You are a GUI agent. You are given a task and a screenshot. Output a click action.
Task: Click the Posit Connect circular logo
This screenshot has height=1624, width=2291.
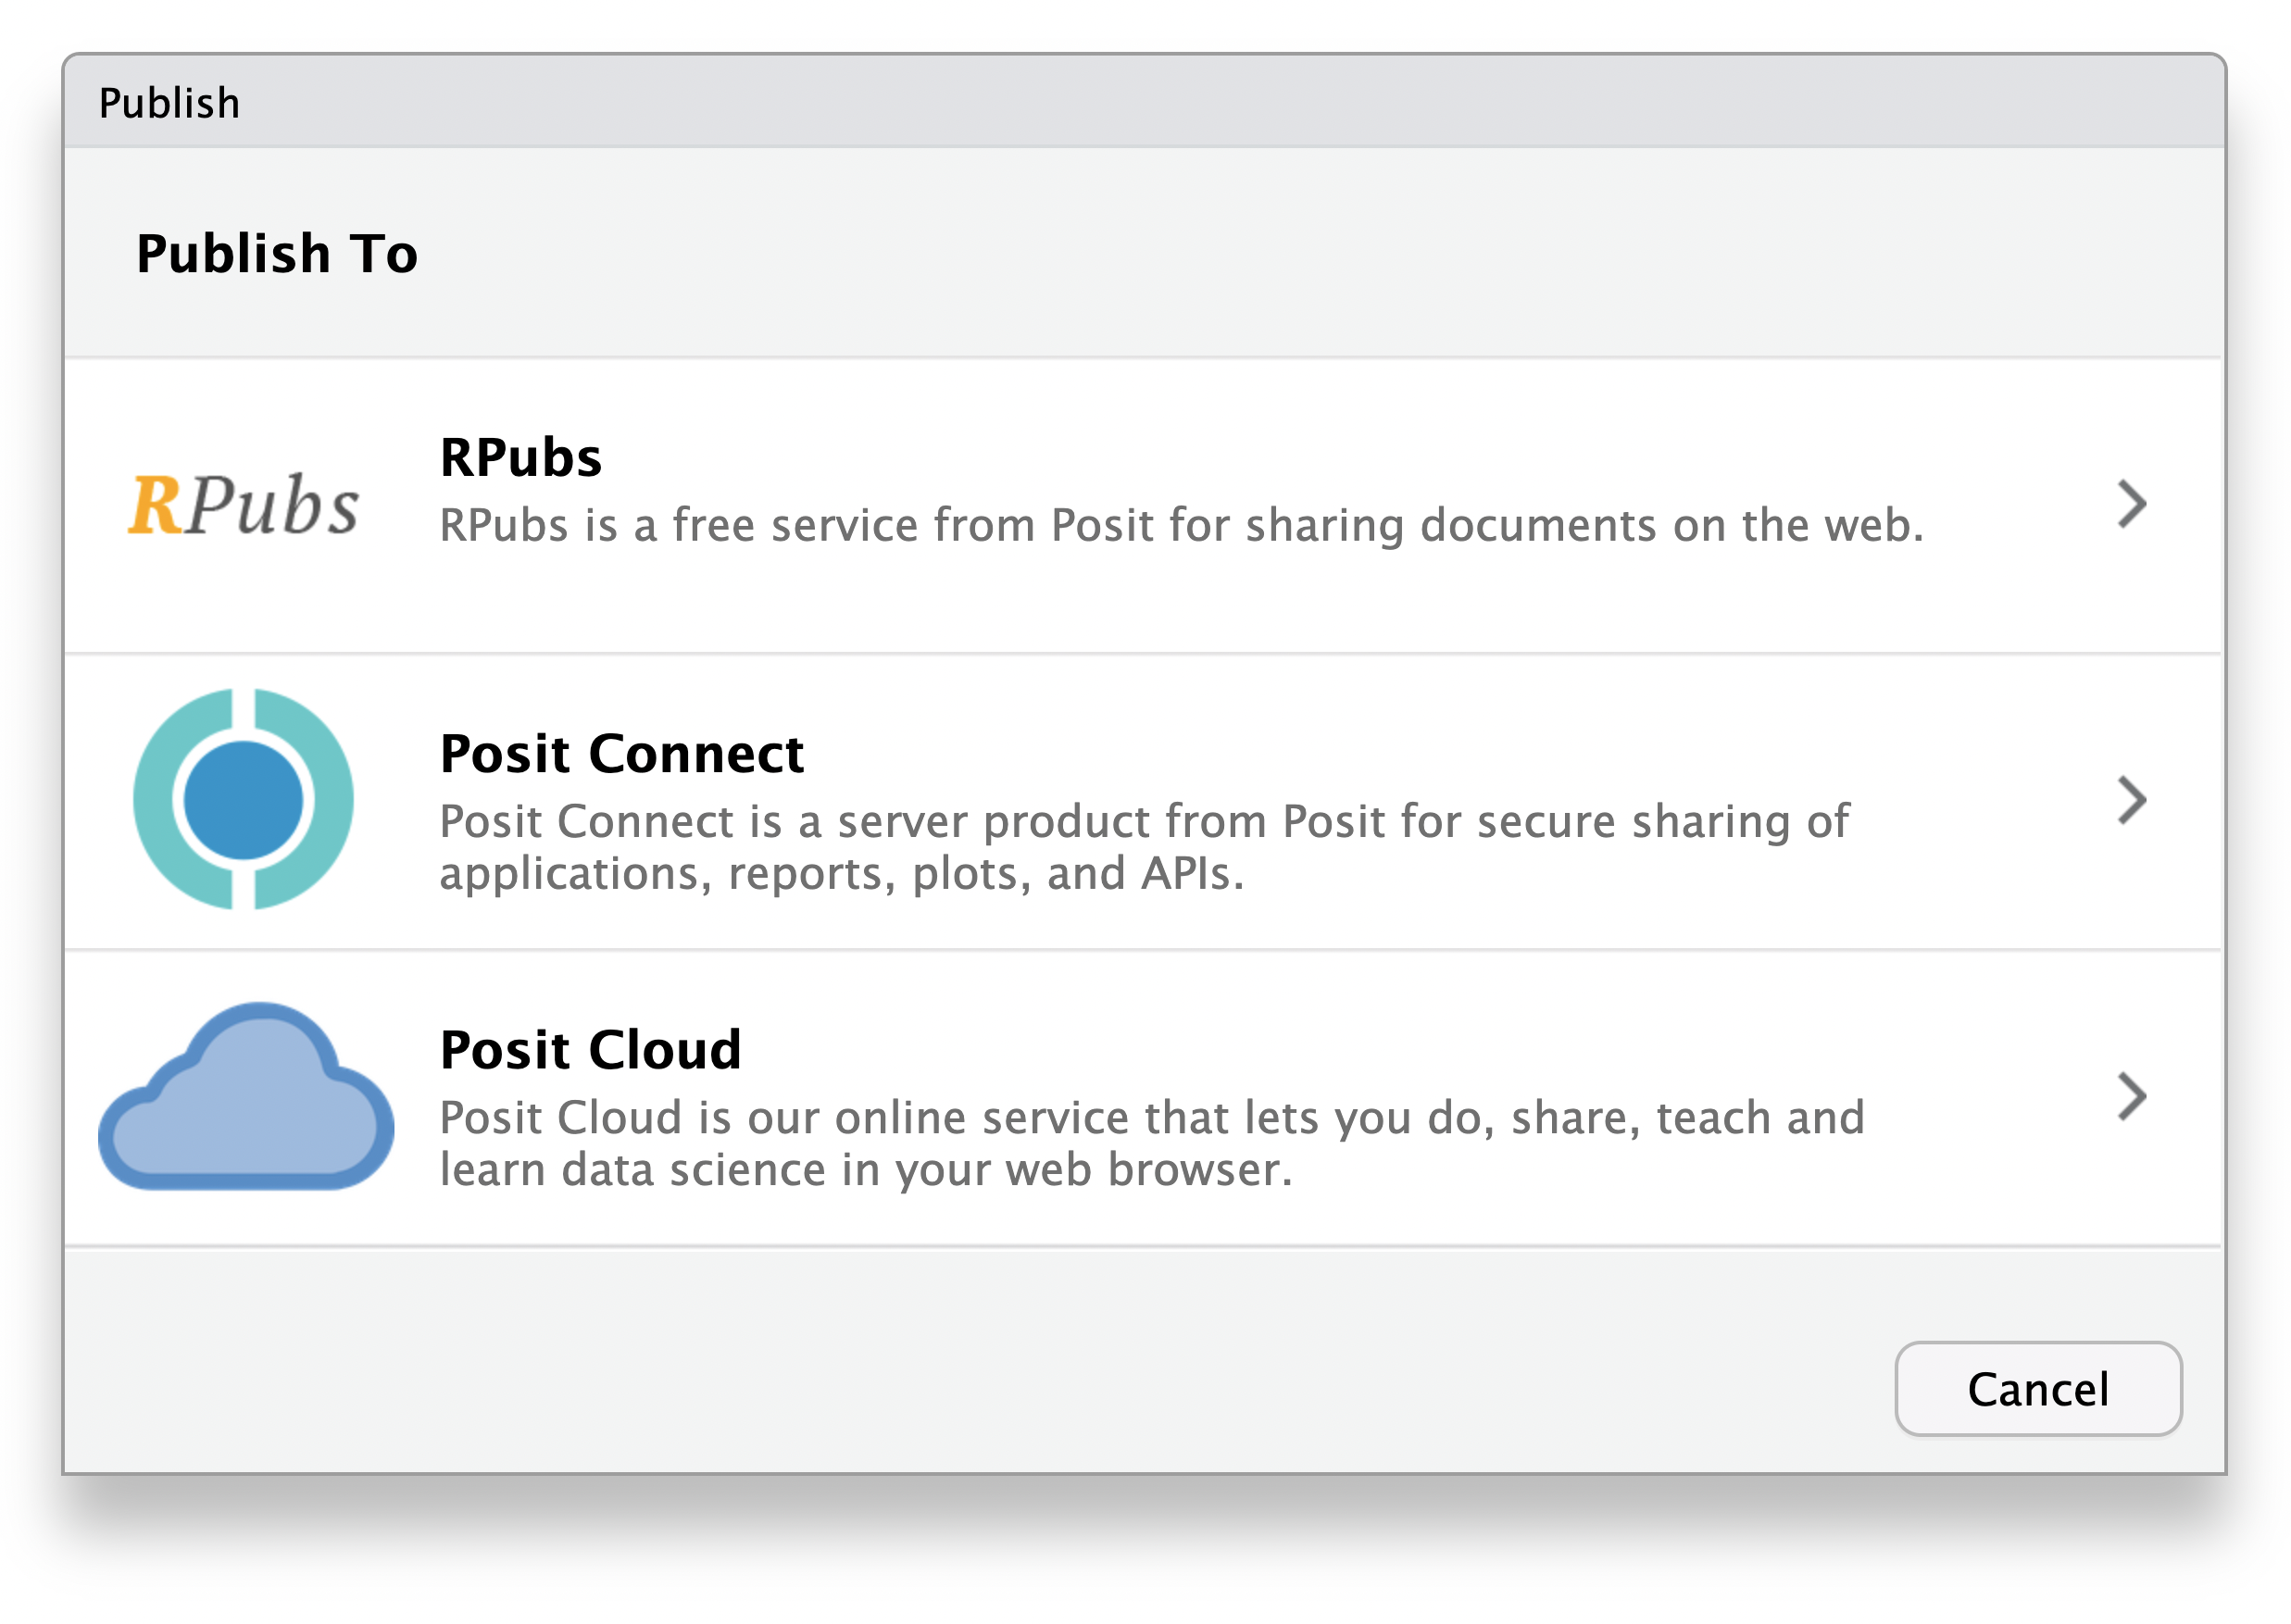coord(243,799)
